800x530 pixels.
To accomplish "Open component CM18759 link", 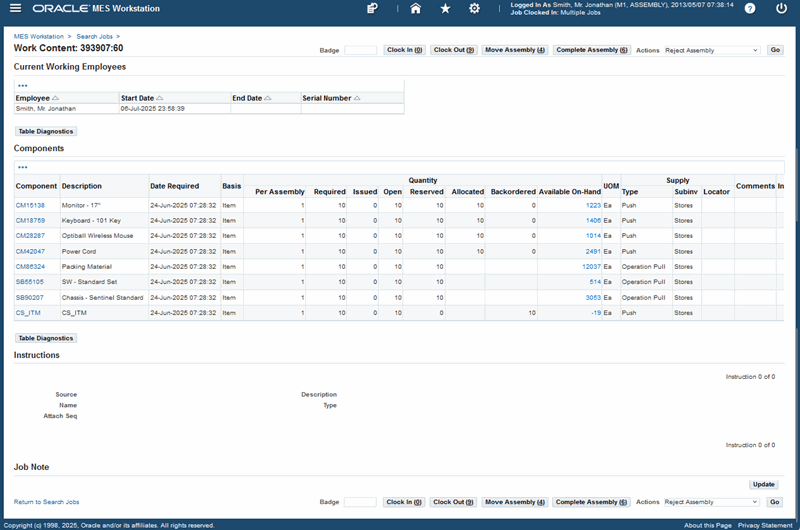I will (x=30, y=220).
